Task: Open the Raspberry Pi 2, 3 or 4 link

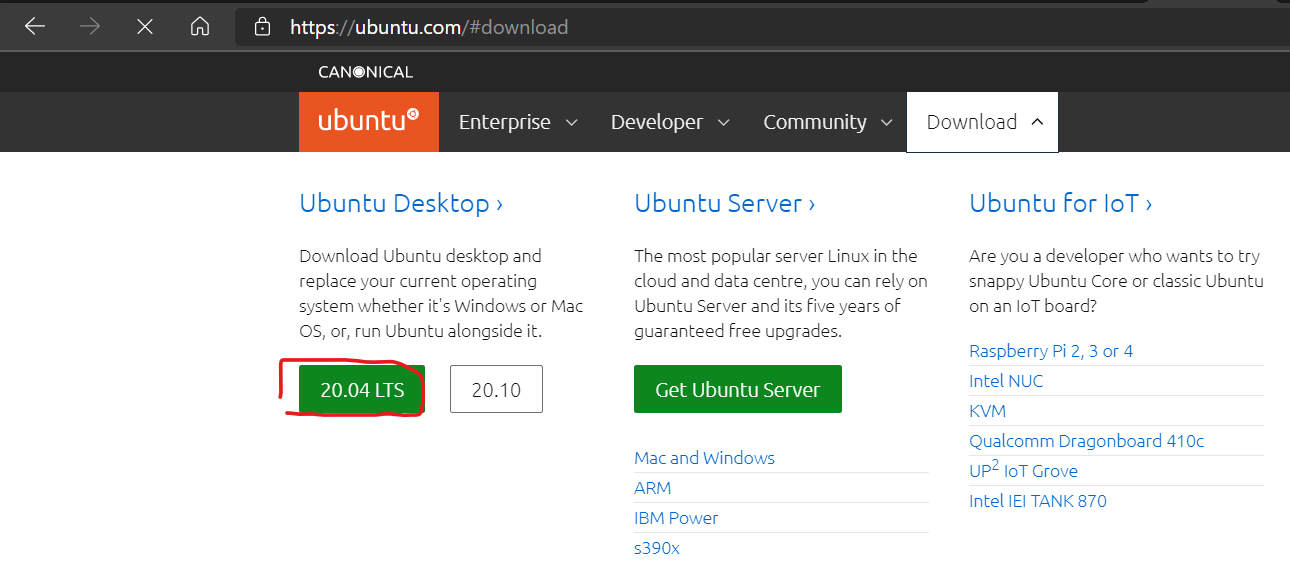Action: click(x=1051, y=350)
